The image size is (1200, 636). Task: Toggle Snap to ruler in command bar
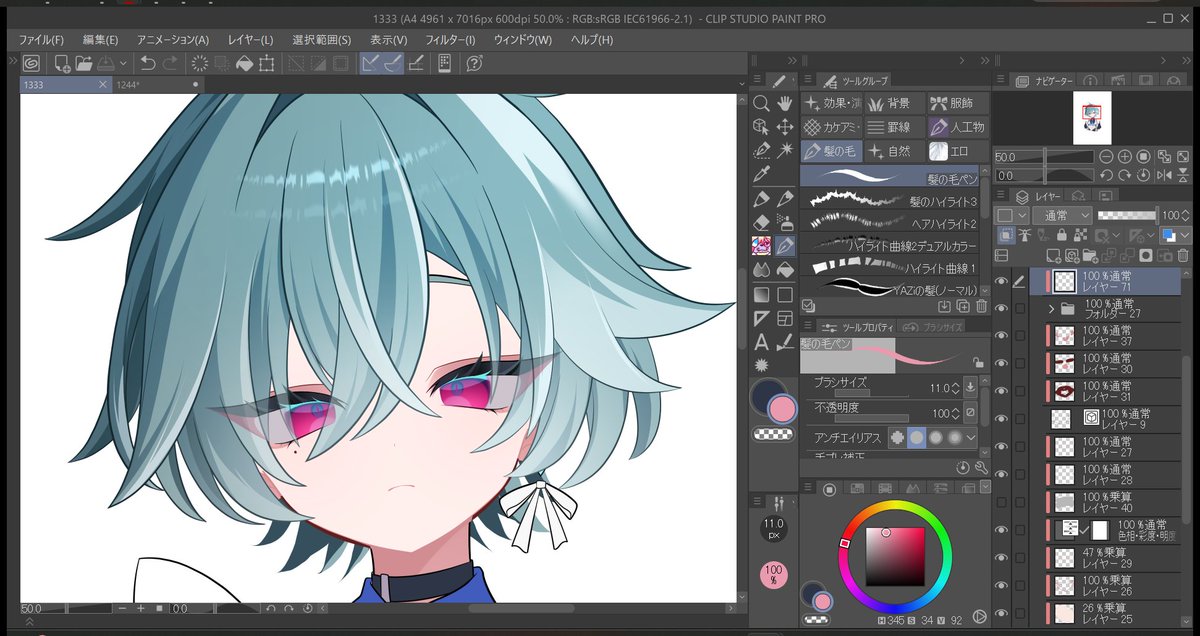(370, 63)
